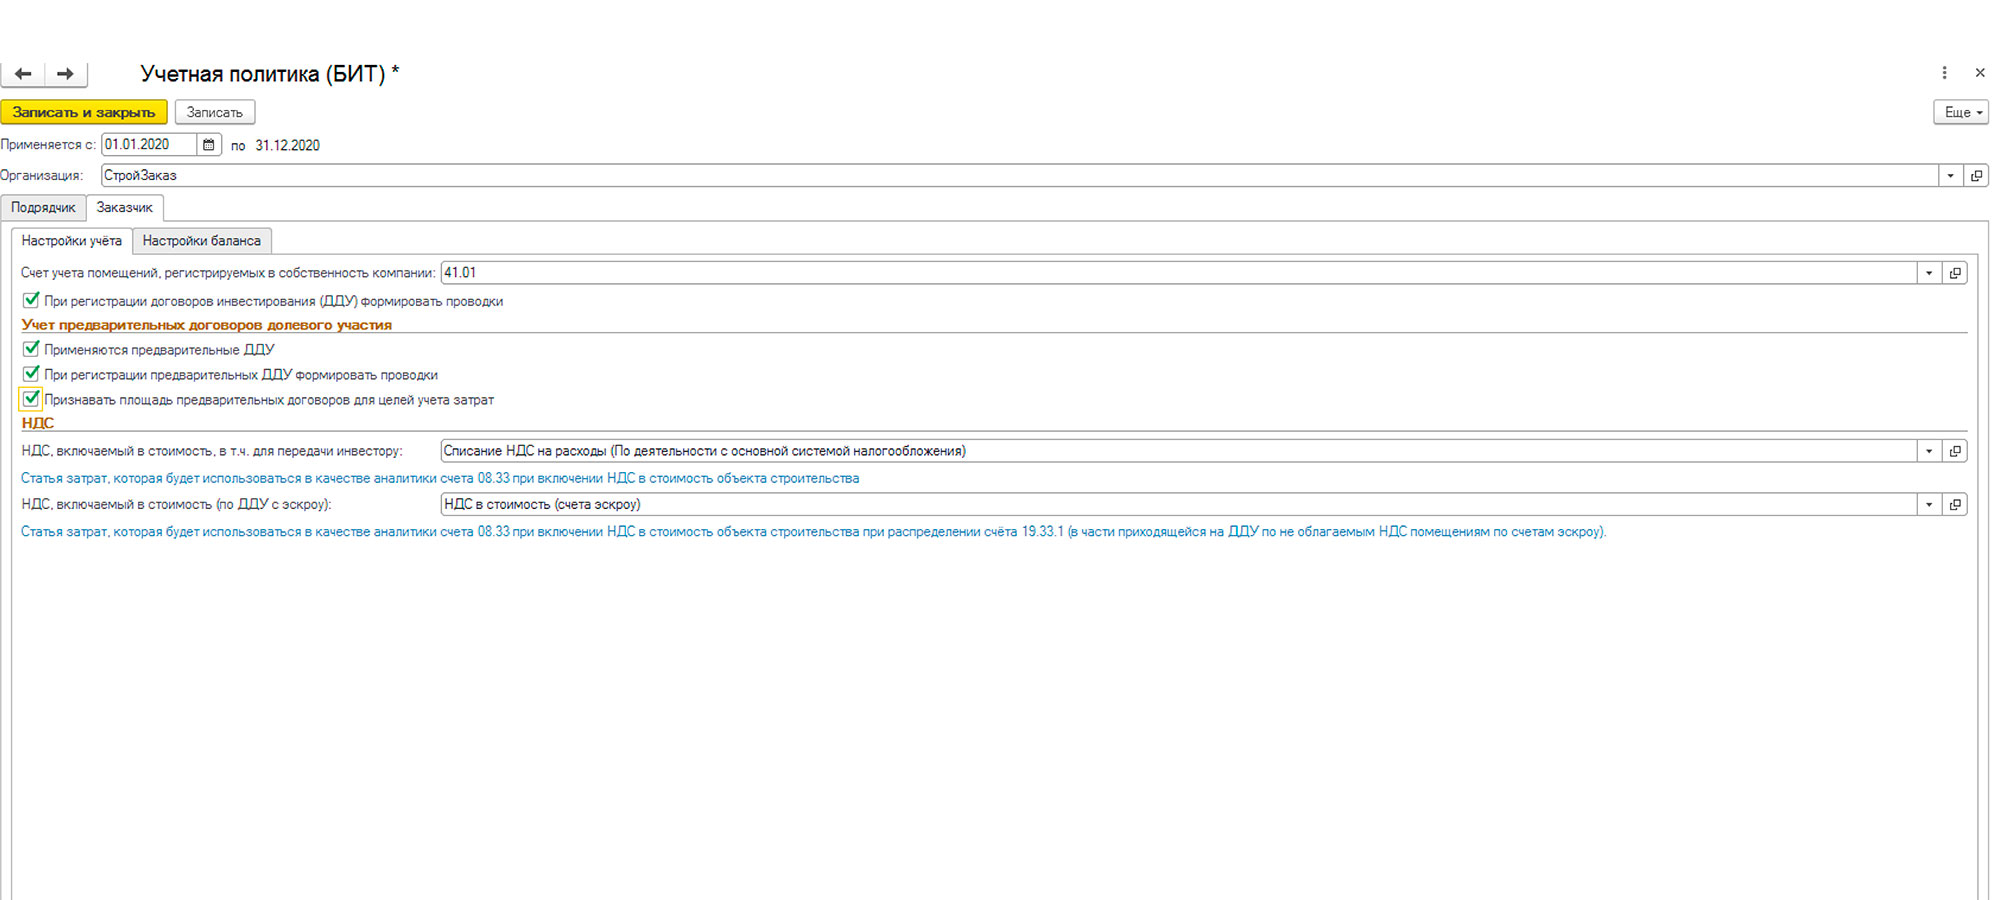This screenshot has width=2000, height=900.
Task: Switch to the Настройки баланса tab
Action: point(201,241)
